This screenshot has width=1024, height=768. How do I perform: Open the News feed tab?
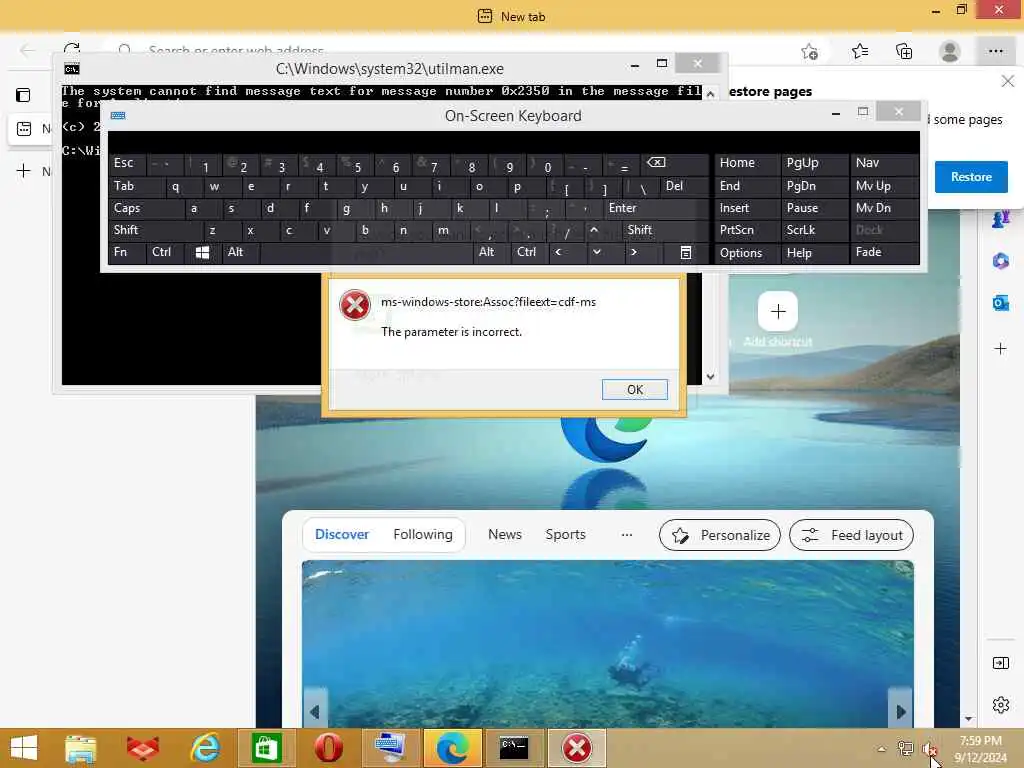point(504,534)
